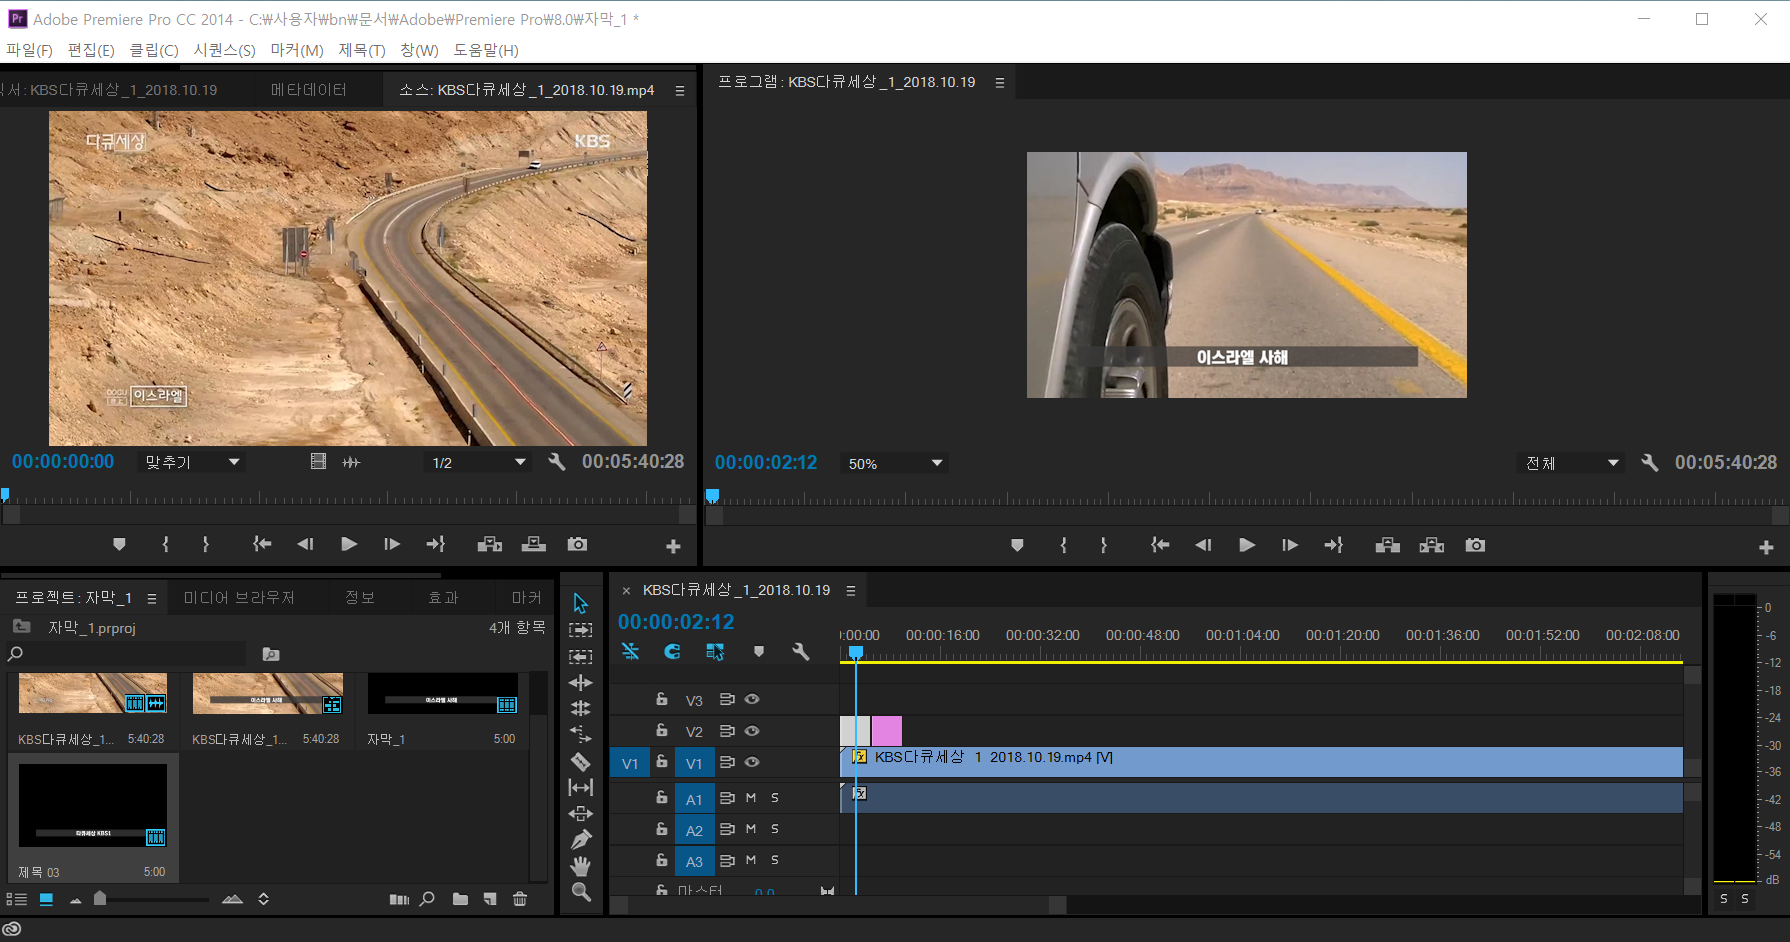
Task: Toggle V3 track output eye
Action: tap(752, 700)
